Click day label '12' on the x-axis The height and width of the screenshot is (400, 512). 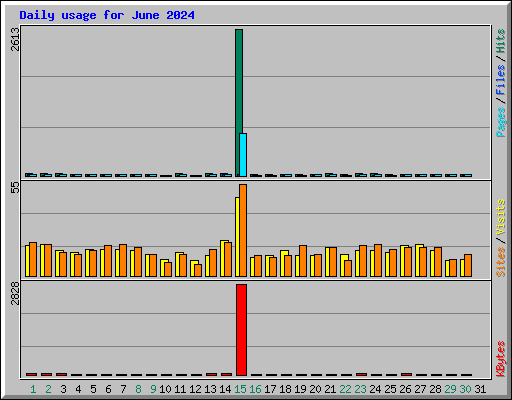(x=195, y=389)
